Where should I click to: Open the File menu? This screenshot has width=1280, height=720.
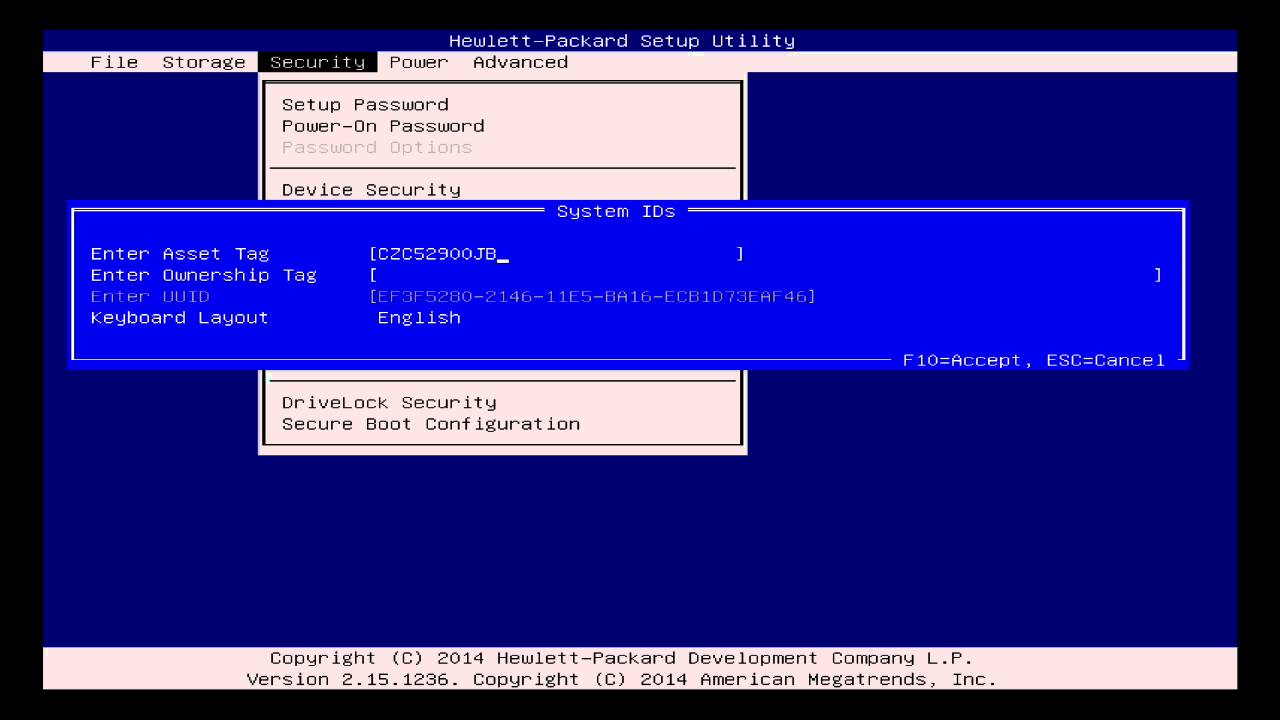pos(114,62)
